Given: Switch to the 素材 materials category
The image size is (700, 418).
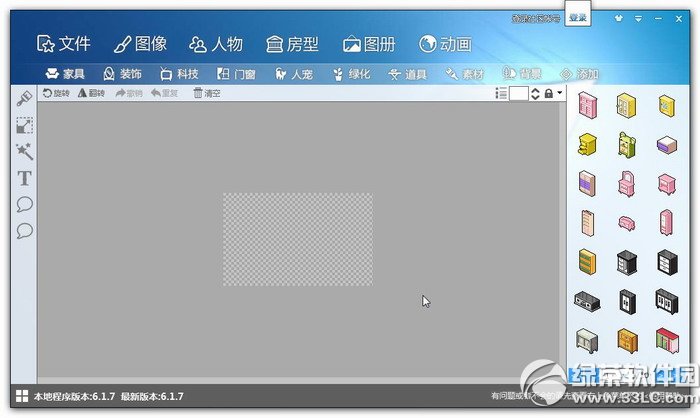Looking at the screenshot, I should (465, 74).
